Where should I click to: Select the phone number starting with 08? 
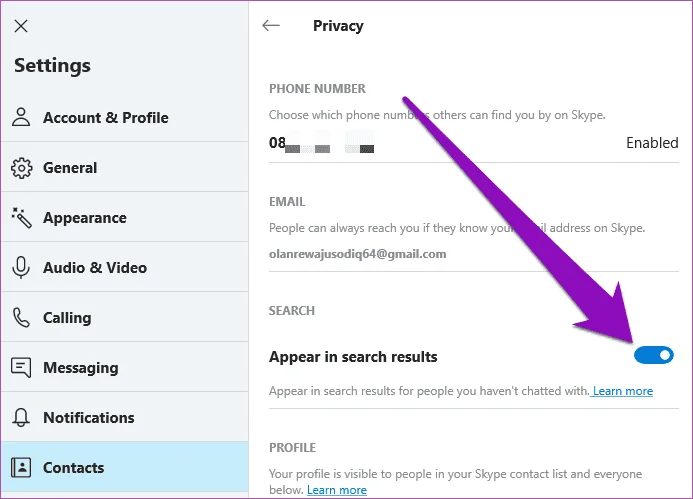click(x=321, y=143)
